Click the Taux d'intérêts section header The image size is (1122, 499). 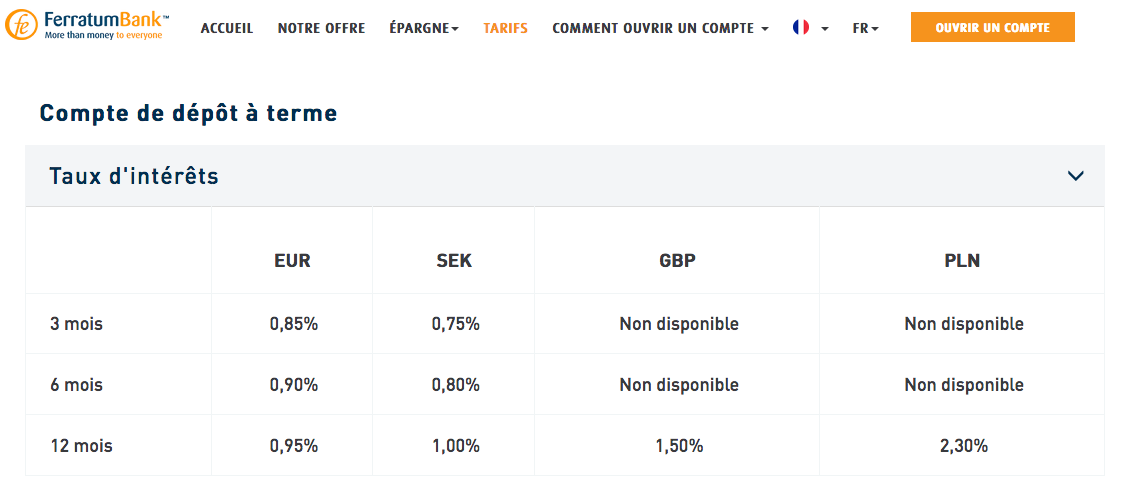(134, 176)
